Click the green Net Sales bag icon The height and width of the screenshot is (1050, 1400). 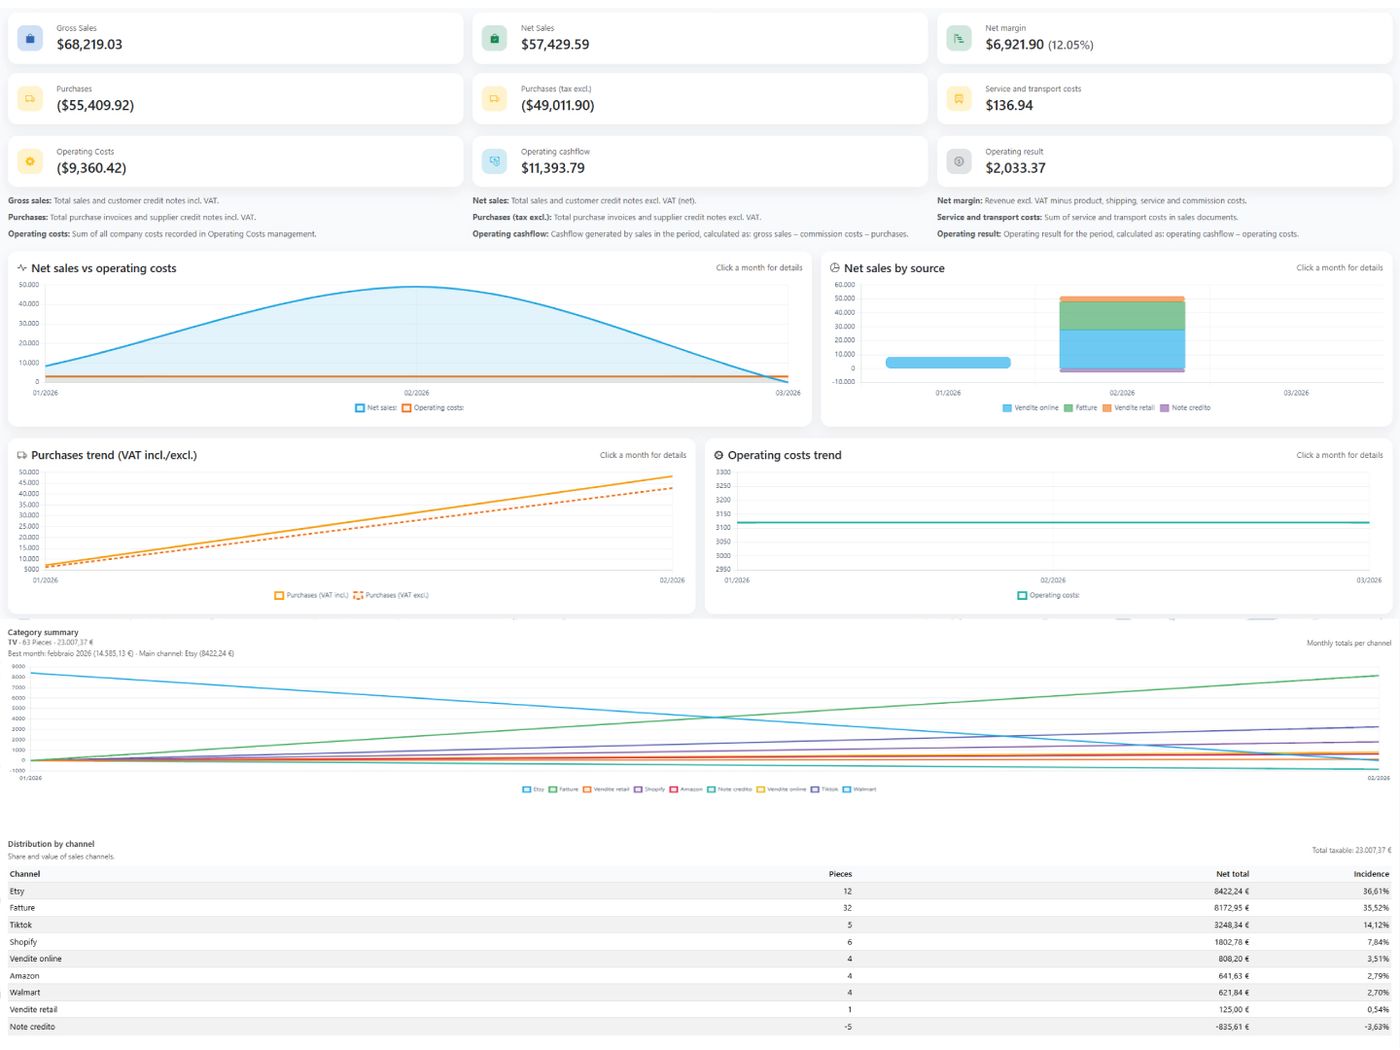pos(494,38)
